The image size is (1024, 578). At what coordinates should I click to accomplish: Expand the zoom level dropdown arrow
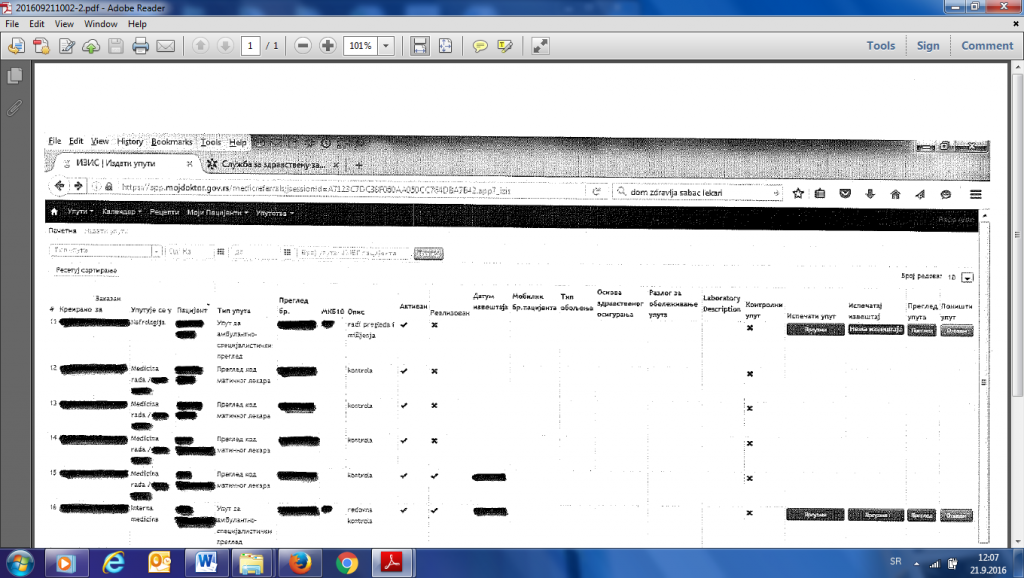pyautogui.click(x=386, y=46)
